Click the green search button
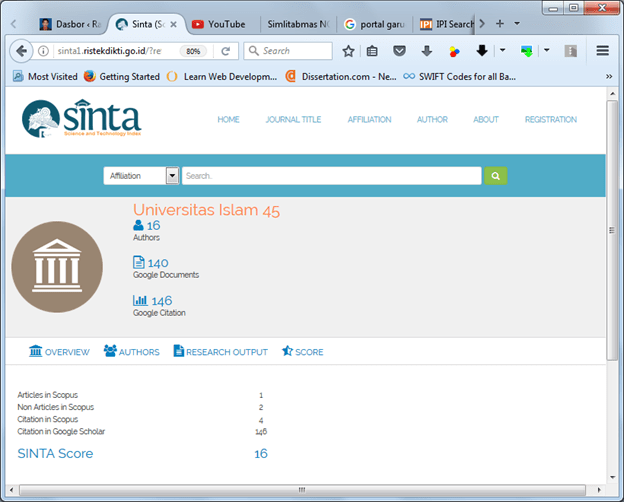This screenshot has width=624, height=502. 495,175
